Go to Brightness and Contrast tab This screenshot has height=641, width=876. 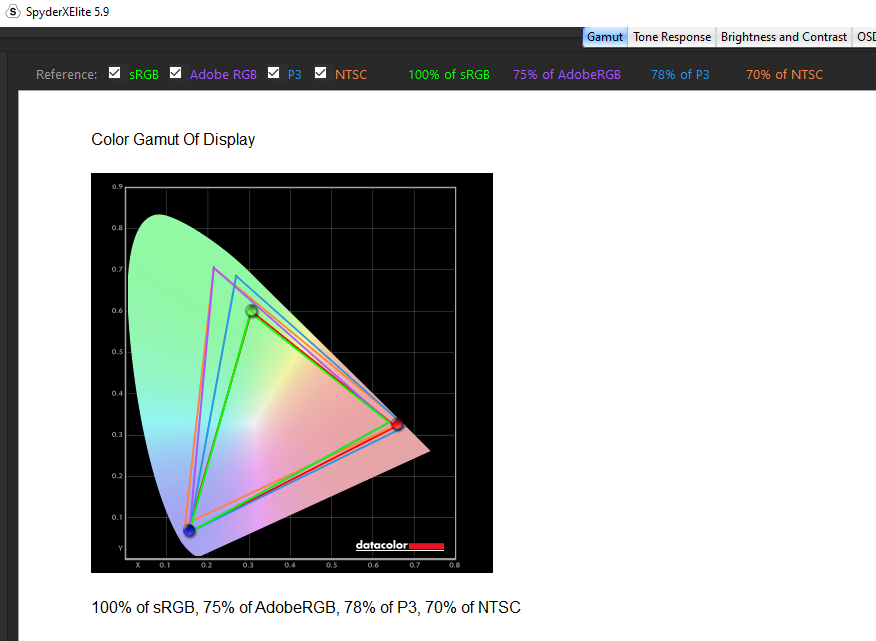[784, 37]
